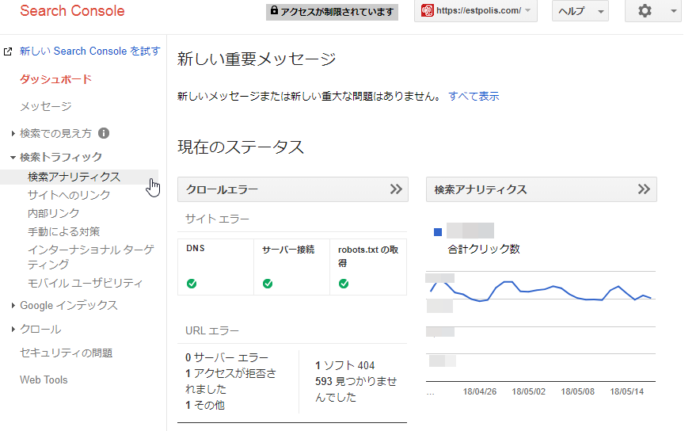Click the Google インデックス sidebar label
This screenshot has width=700, height=431.
click(x=69, y=305)
